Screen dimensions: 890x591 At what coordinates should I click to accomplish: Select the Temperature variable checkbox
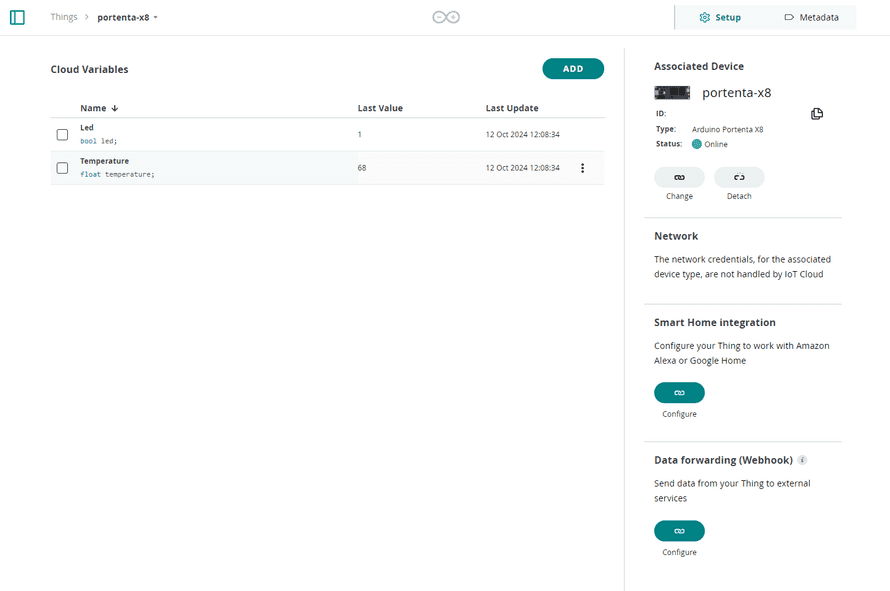pos(62,168)
